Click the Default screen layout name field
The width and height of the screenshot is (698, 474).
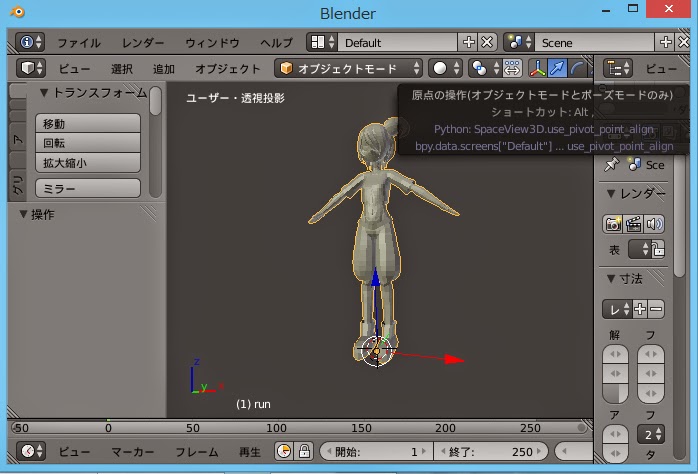tap(398, 42)
